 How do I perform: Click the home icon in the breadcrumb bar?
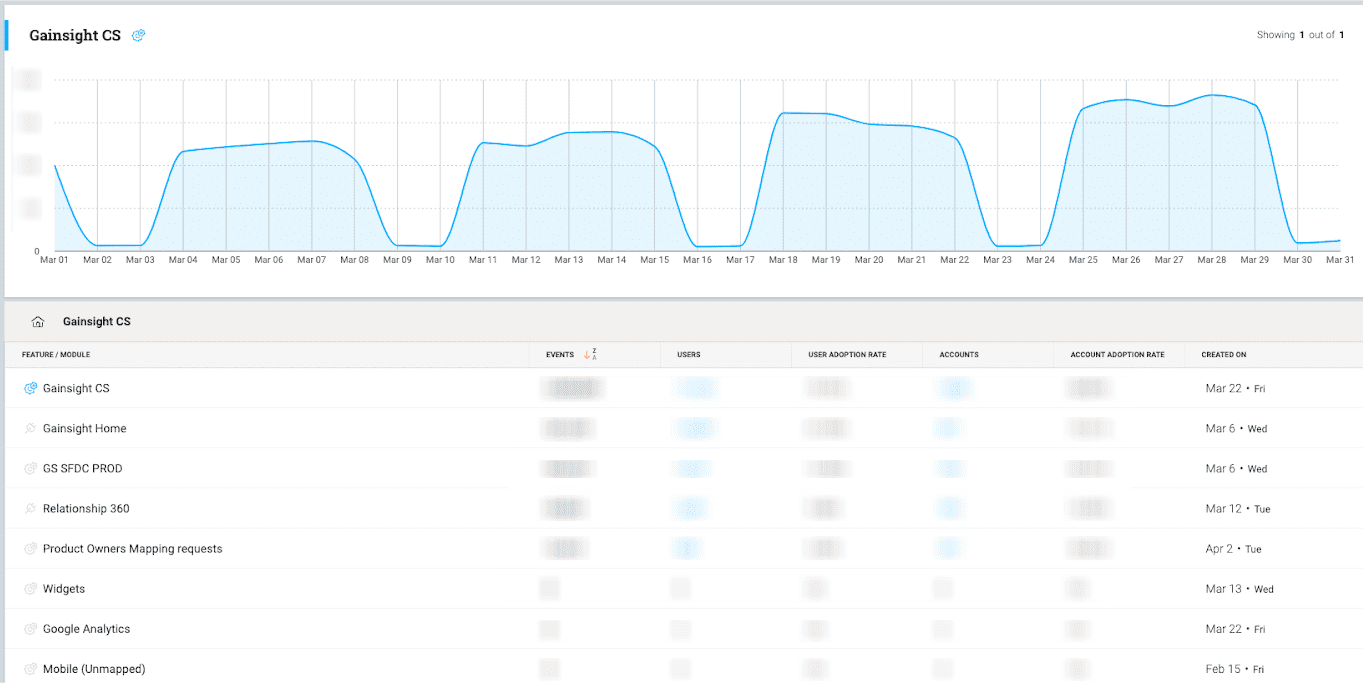pos(38,322)
